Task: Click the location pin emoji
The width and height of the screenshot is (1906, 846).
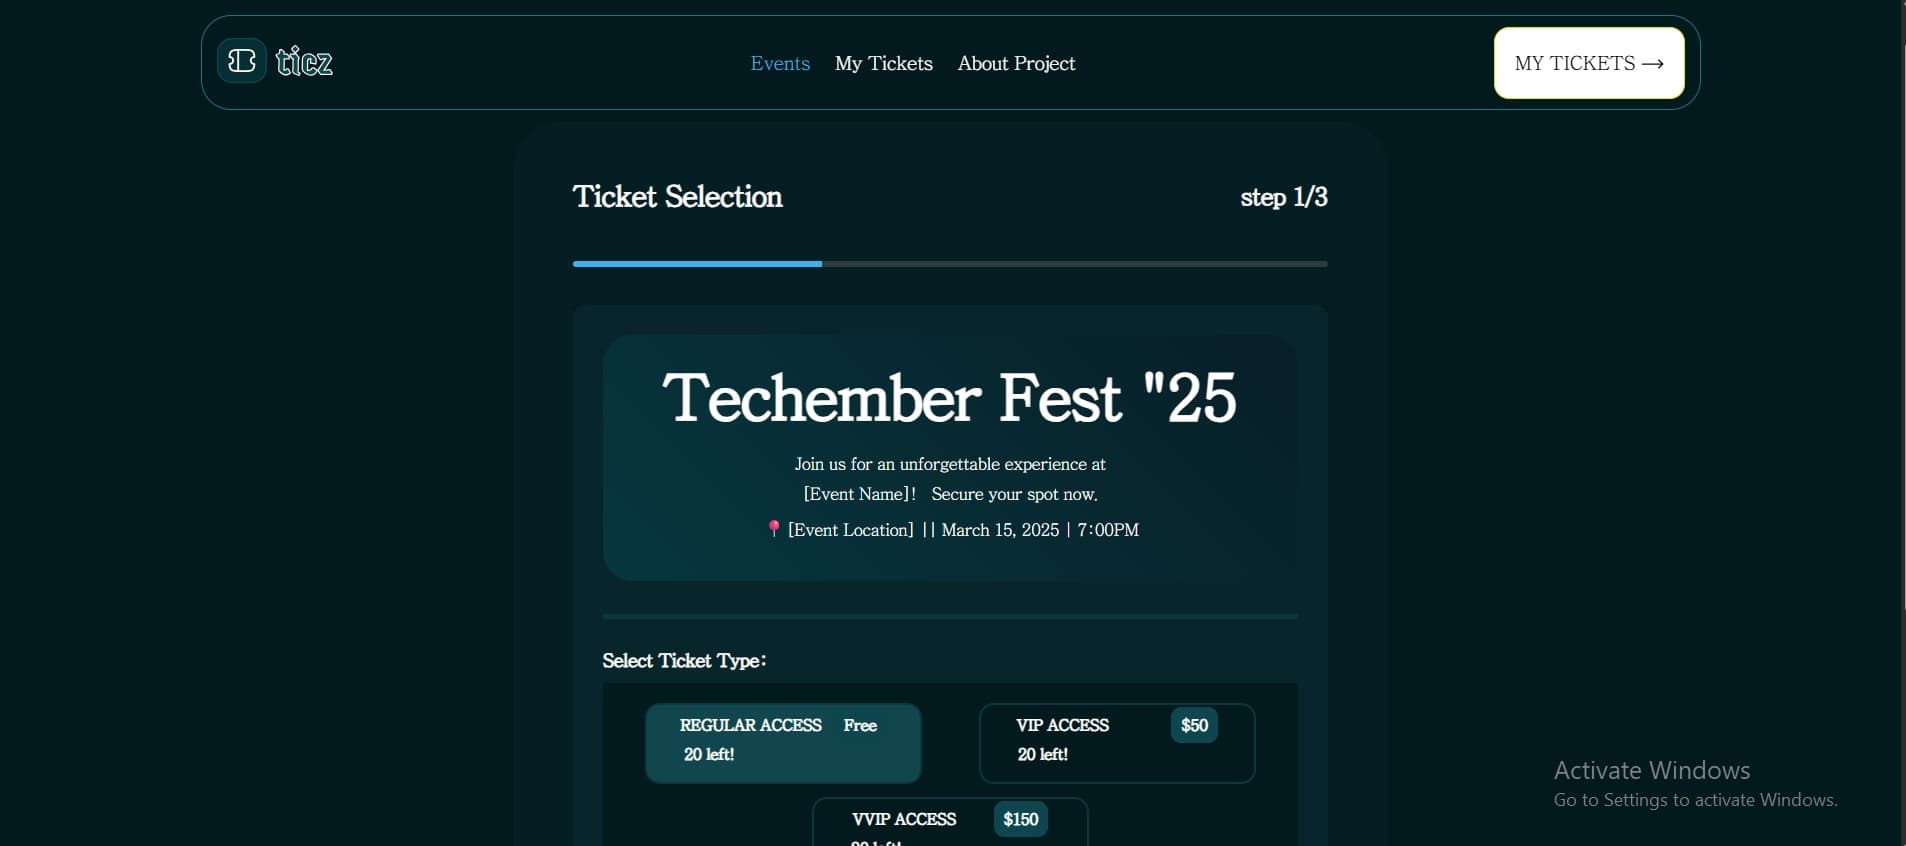Action: (x=774, y=530)
